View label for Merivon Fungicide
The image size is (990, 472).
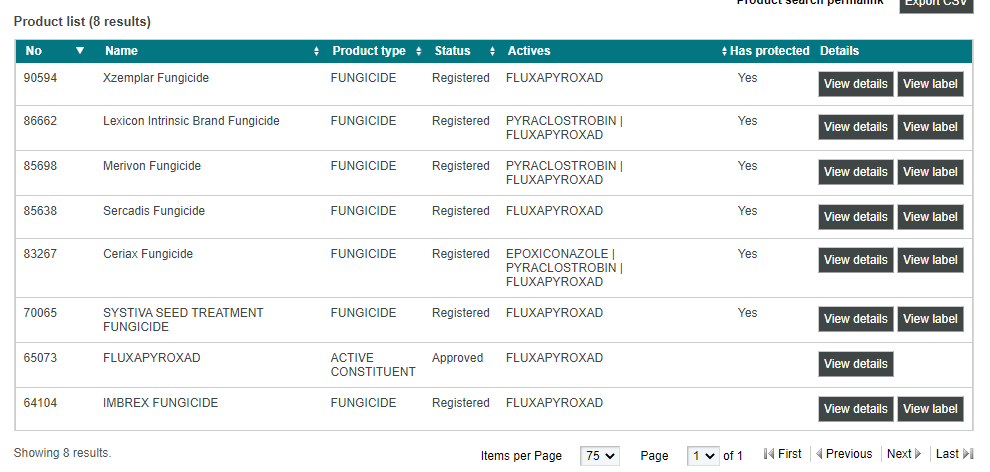(x=930, y=172)
